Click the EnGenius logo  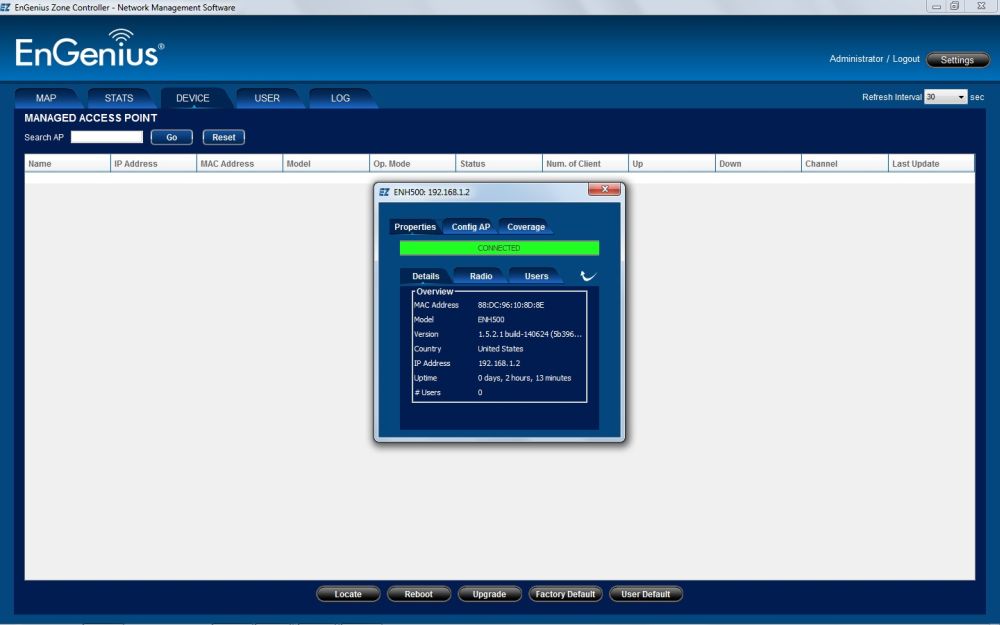89,48
